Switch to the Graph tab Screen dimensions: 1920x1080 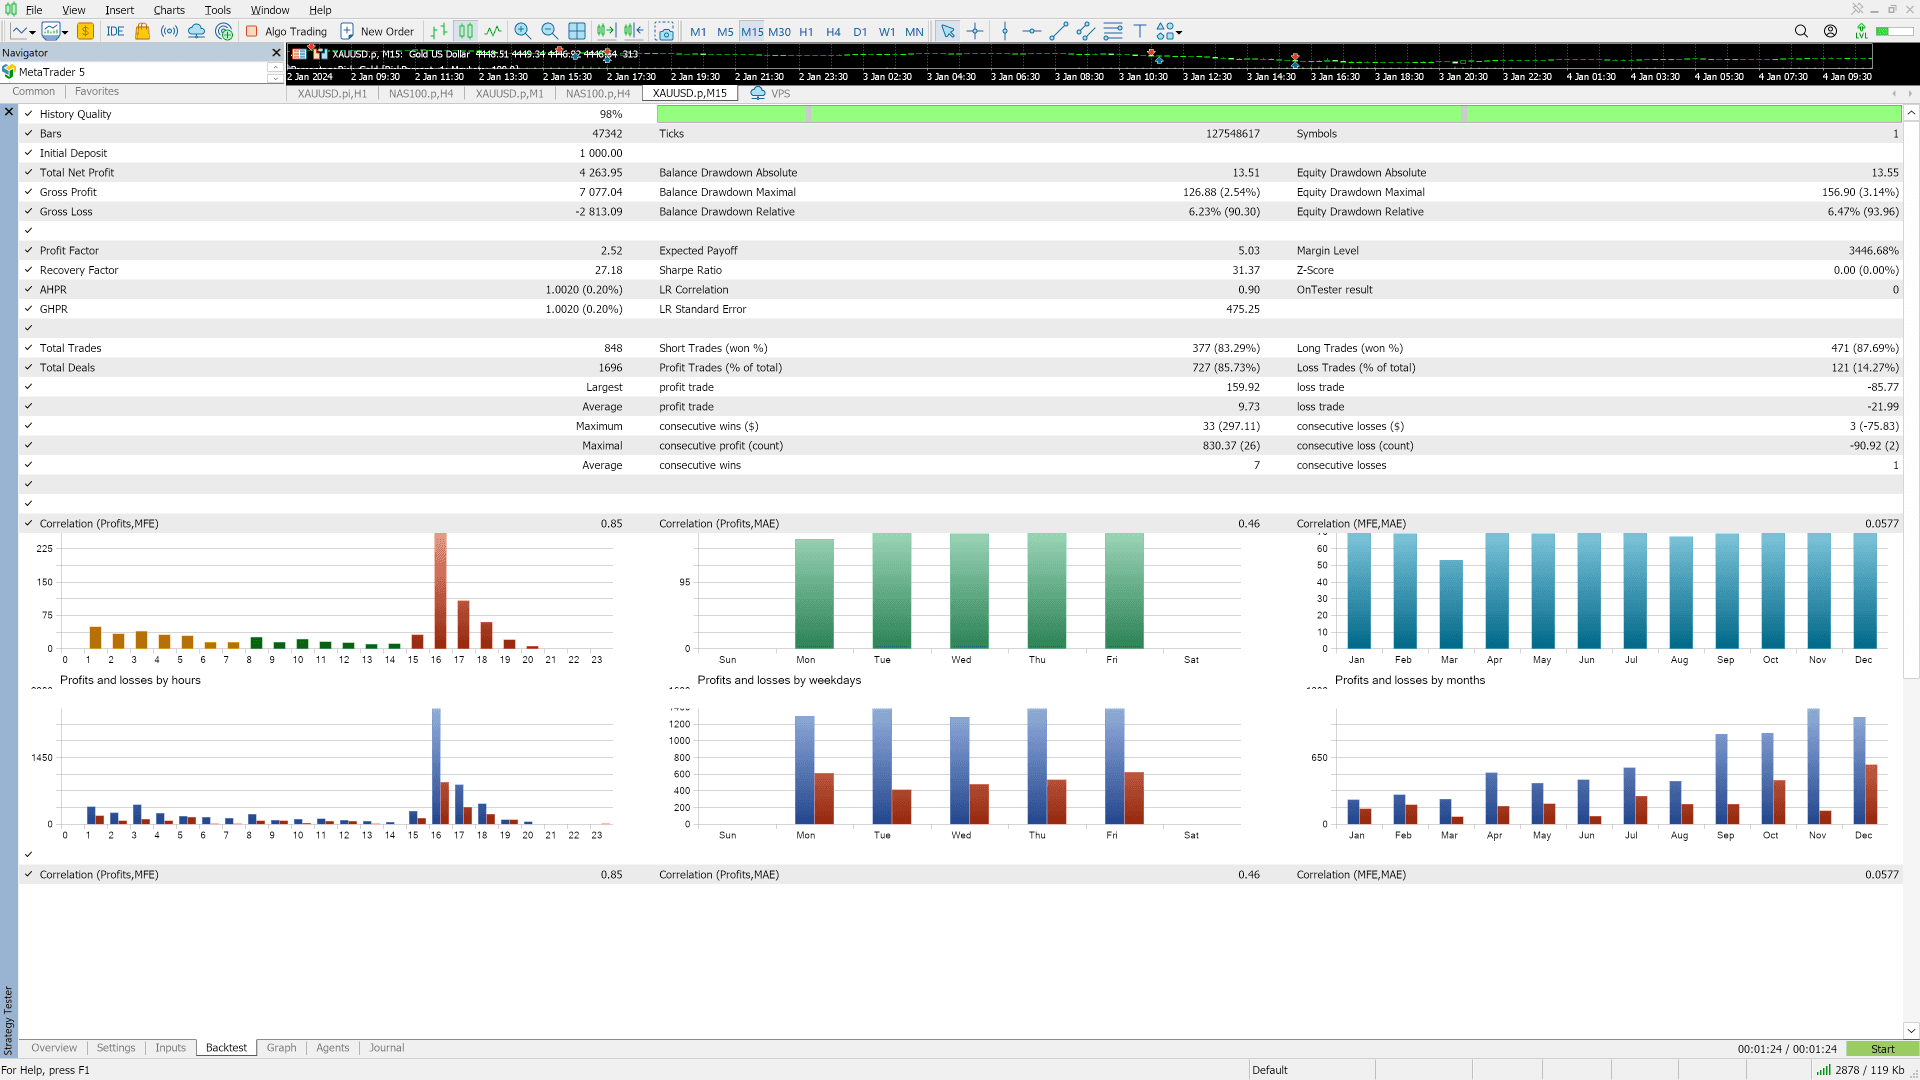tap(281, 1048)
